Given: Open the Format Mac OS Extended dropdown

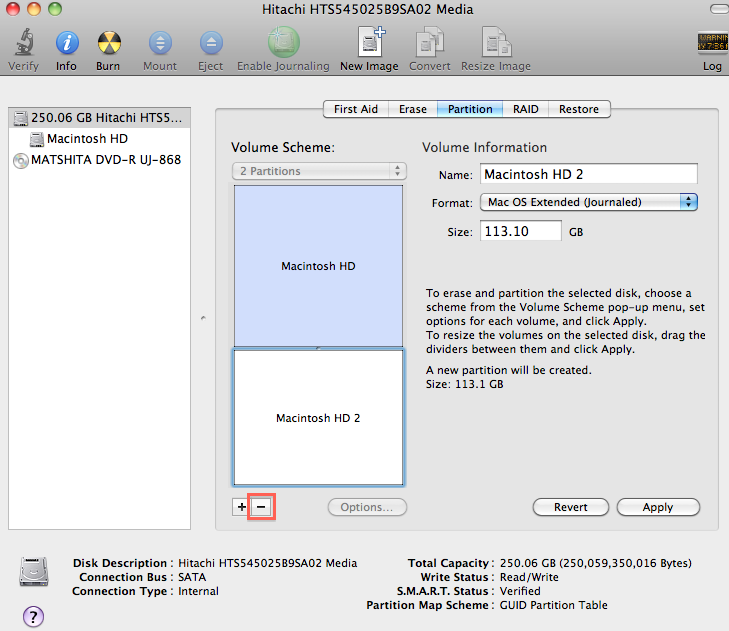Looking at the screenshot, I should point(589,202).
